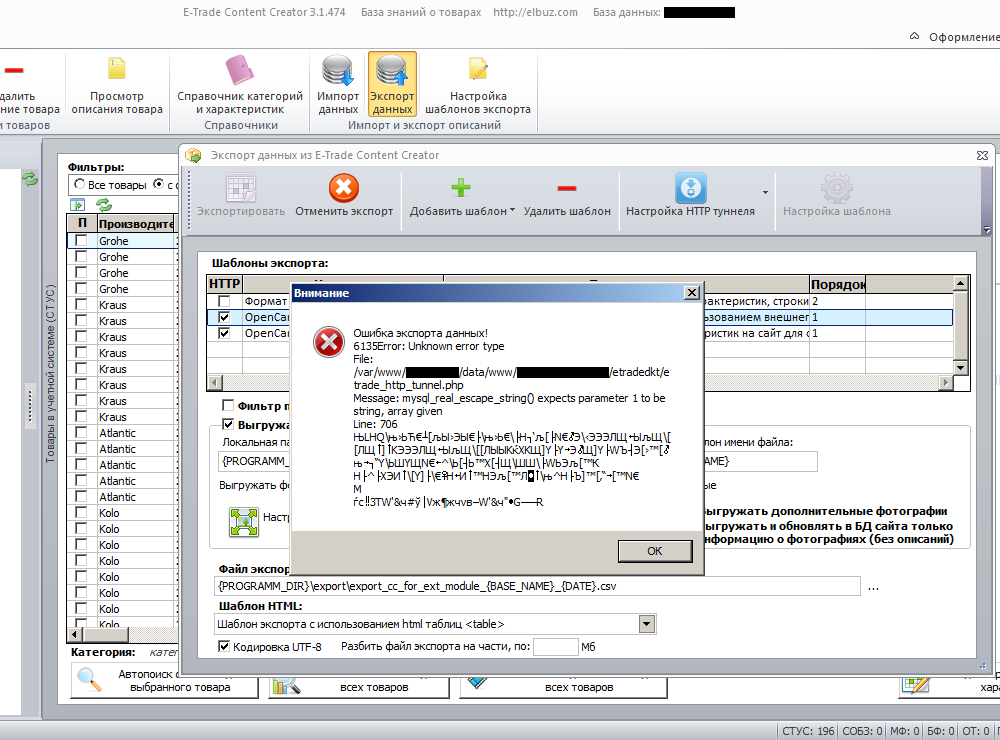Toggle HTTP checkbox of 'Формат' template row
This screenshot has width=1000, height=740.
(x=224, y=300)
